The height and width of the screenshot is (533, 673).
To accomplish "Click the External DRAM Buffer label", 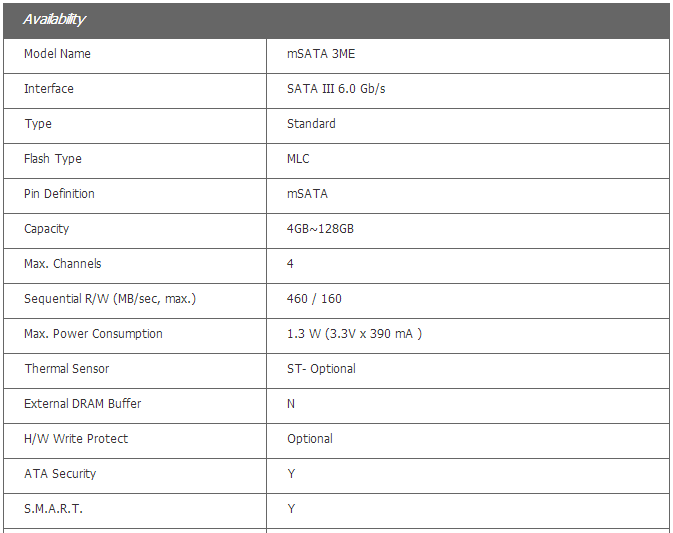I will [83, 404].
